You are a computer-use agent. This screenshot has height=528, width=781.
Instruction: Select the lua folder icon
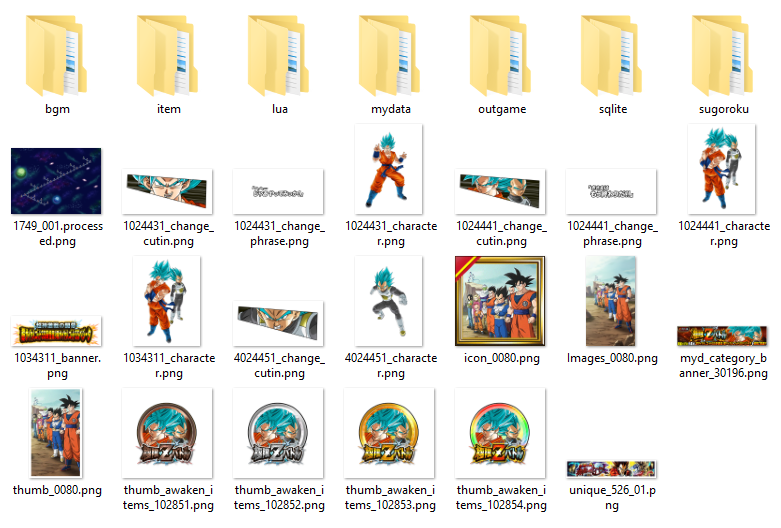click(278, 55)
